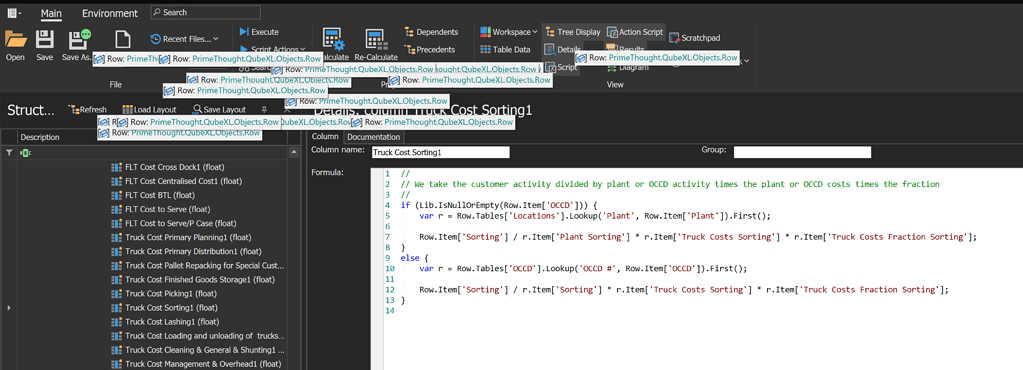The width and height of the screenshot is (1023, 370).
Task: Click the Column name input field
Action: click(x=440, y=152)
